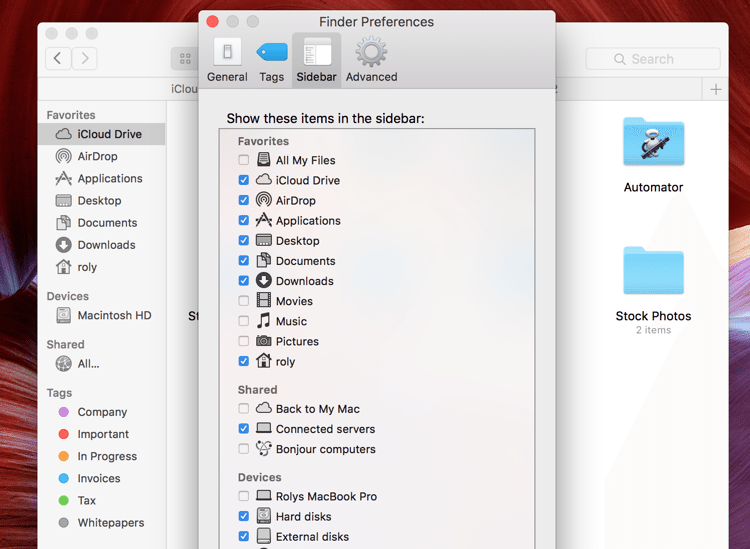The height and width of the screenshot is (549, 750).
Task: Select the red Important tag
Action: (x=101, y=434)
